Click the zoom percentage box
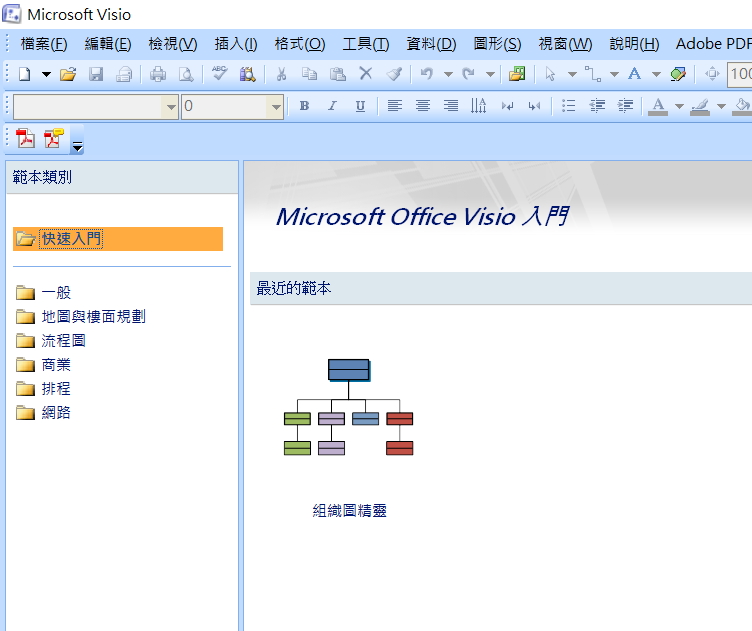The image size is (752, 631). pos(739,74)
